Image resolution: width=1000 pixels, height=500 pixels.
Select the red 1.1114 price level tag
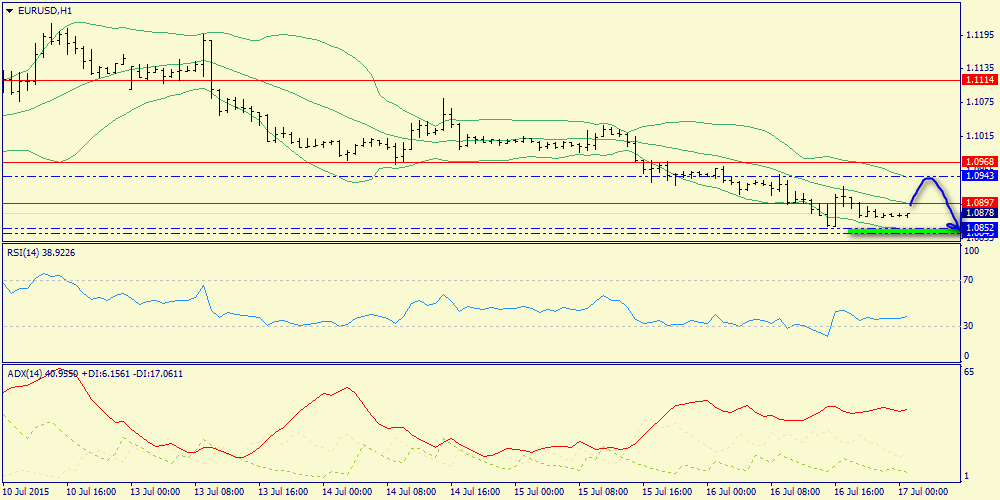(x=978, y=79)
